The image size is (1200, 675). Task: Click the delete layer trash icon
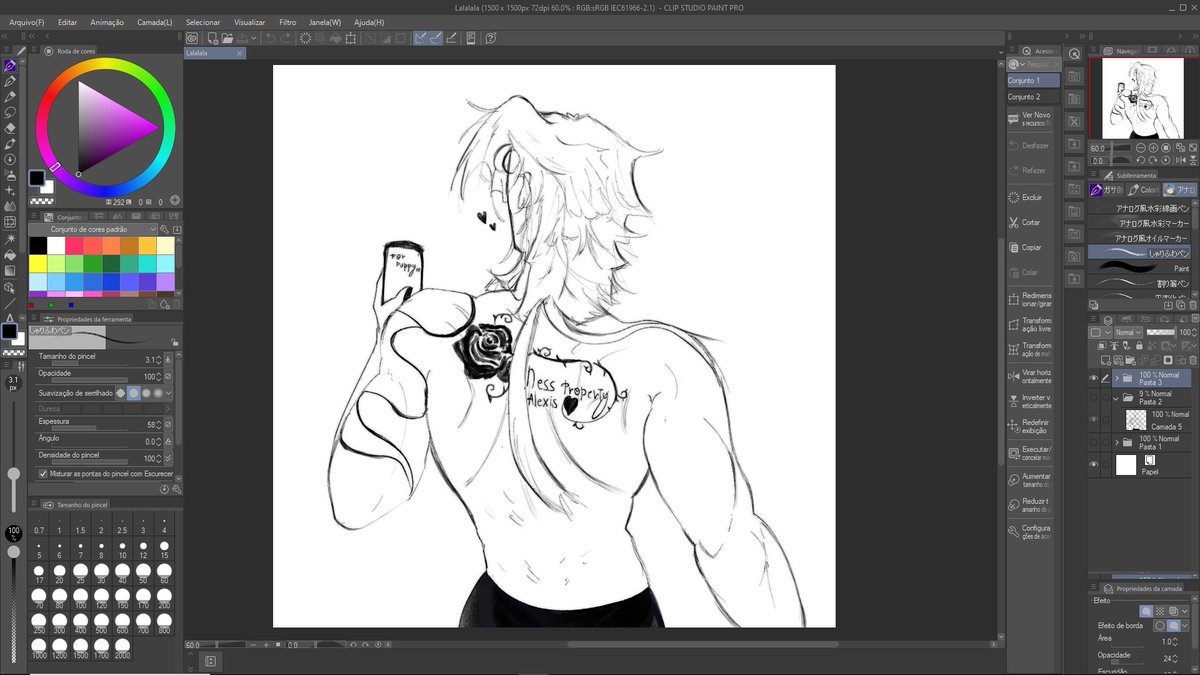tap(1193, 360)
